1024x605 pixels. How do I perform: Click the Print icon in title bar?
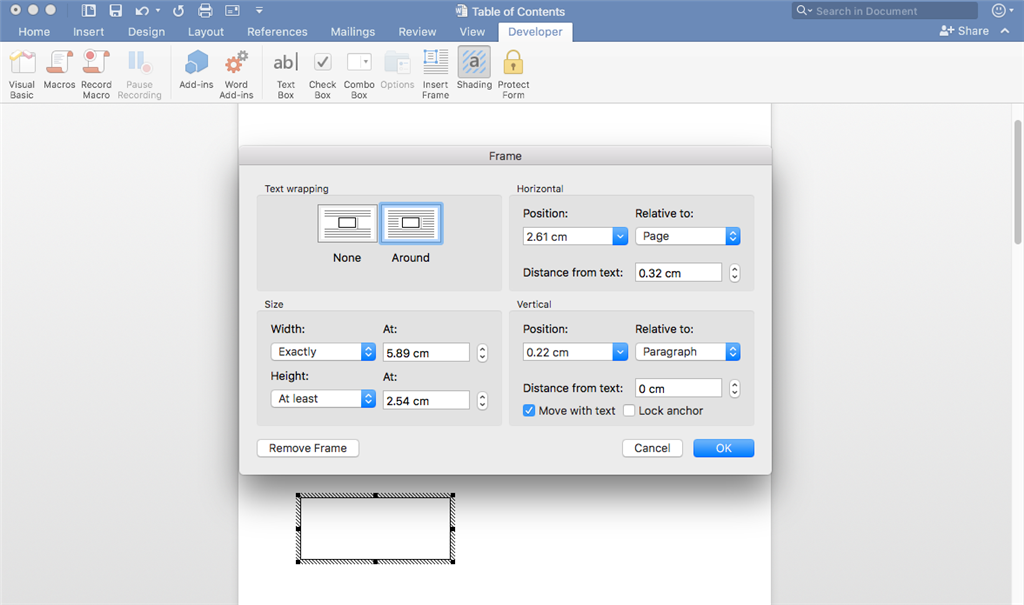205,10
